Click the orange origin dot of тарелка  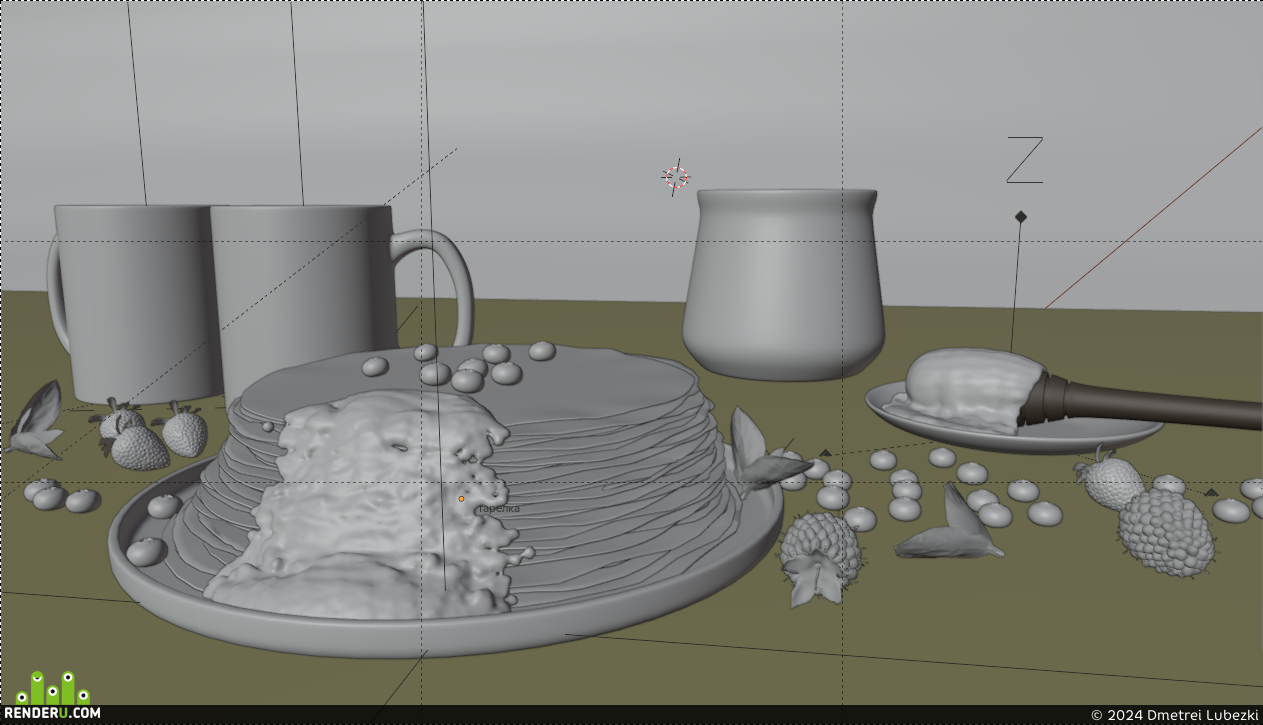461,499
